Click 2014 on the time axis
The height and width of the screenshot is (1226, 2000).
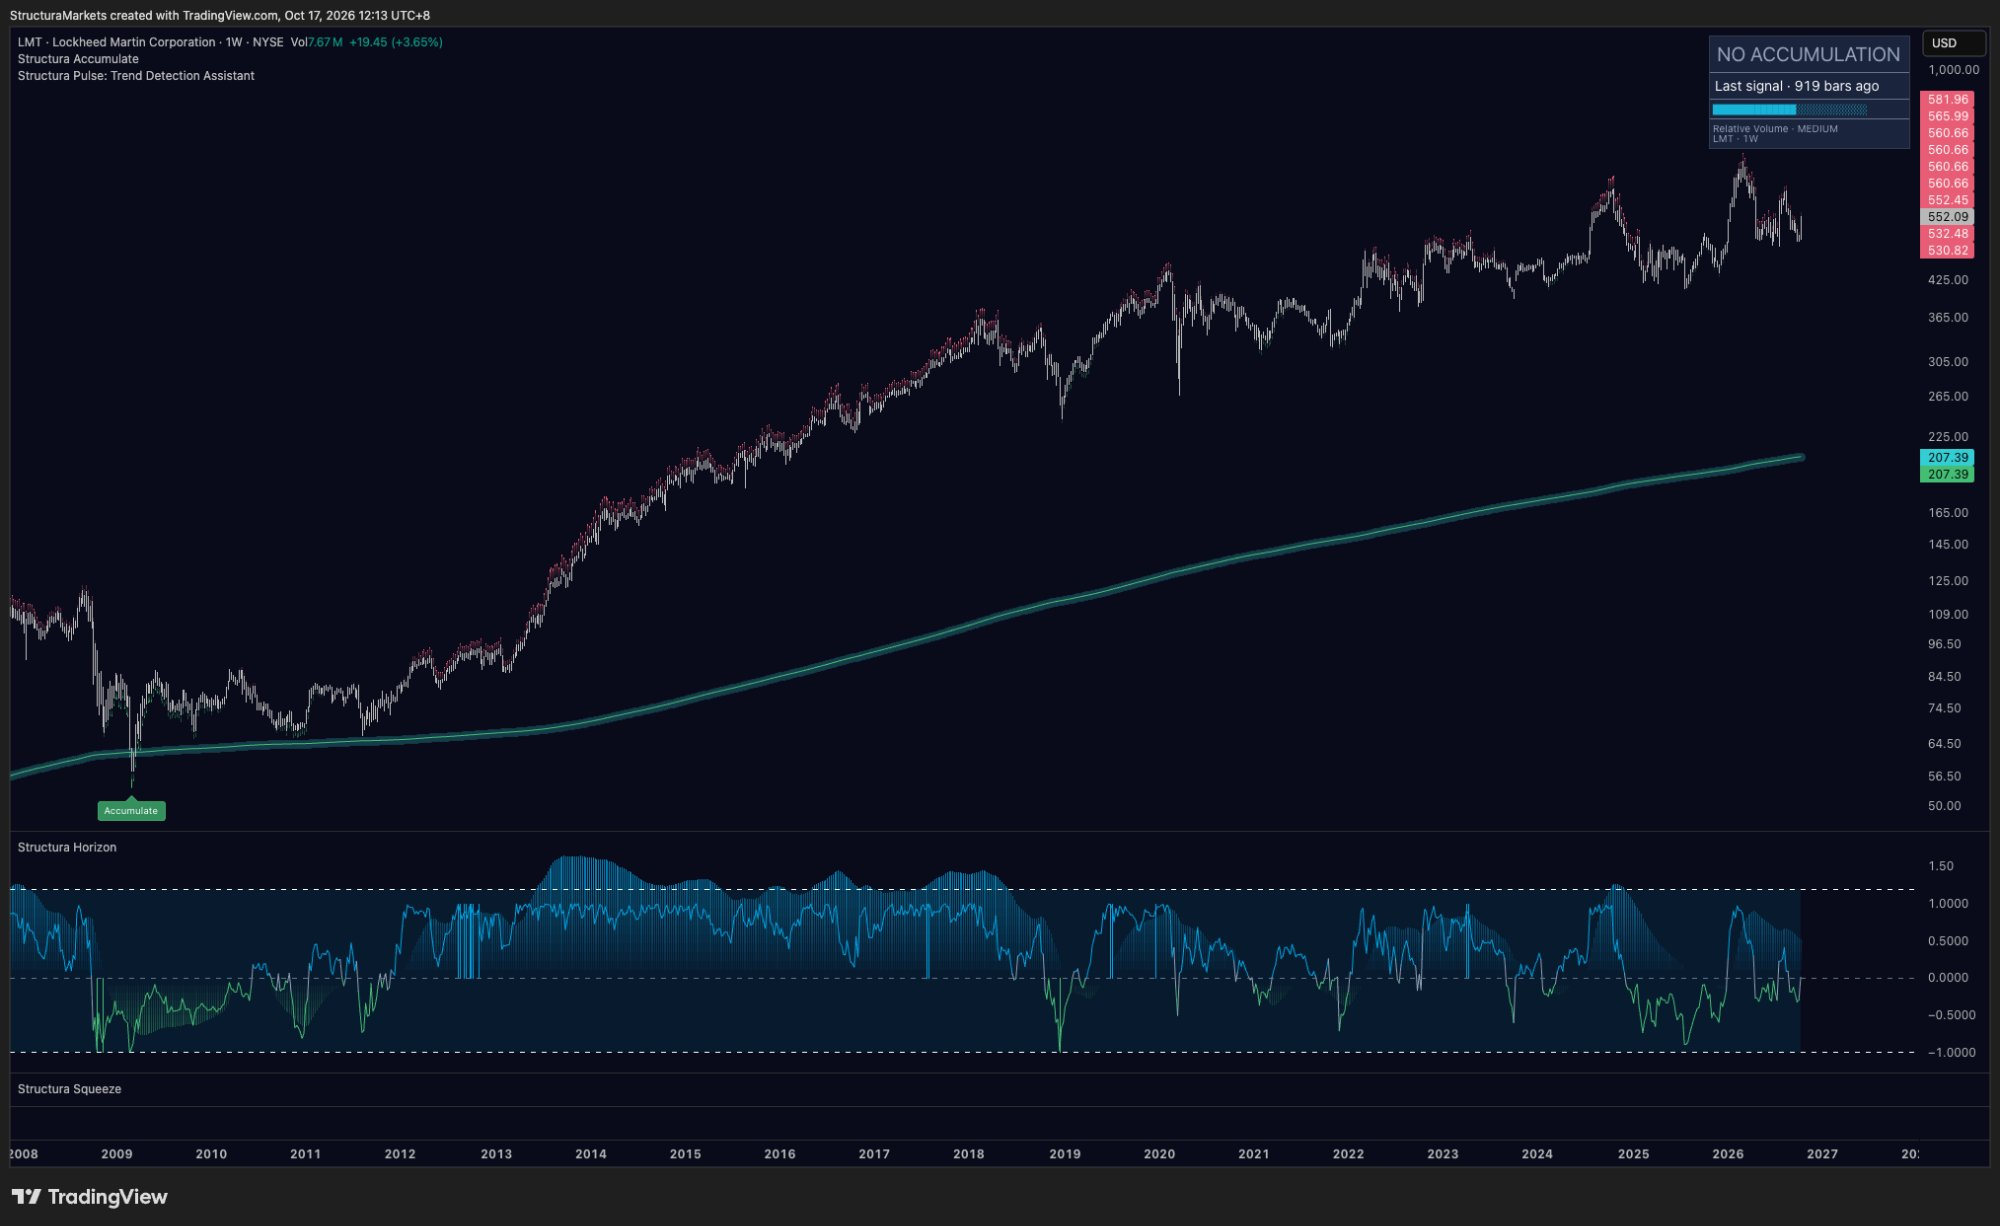coord(591,1154)
